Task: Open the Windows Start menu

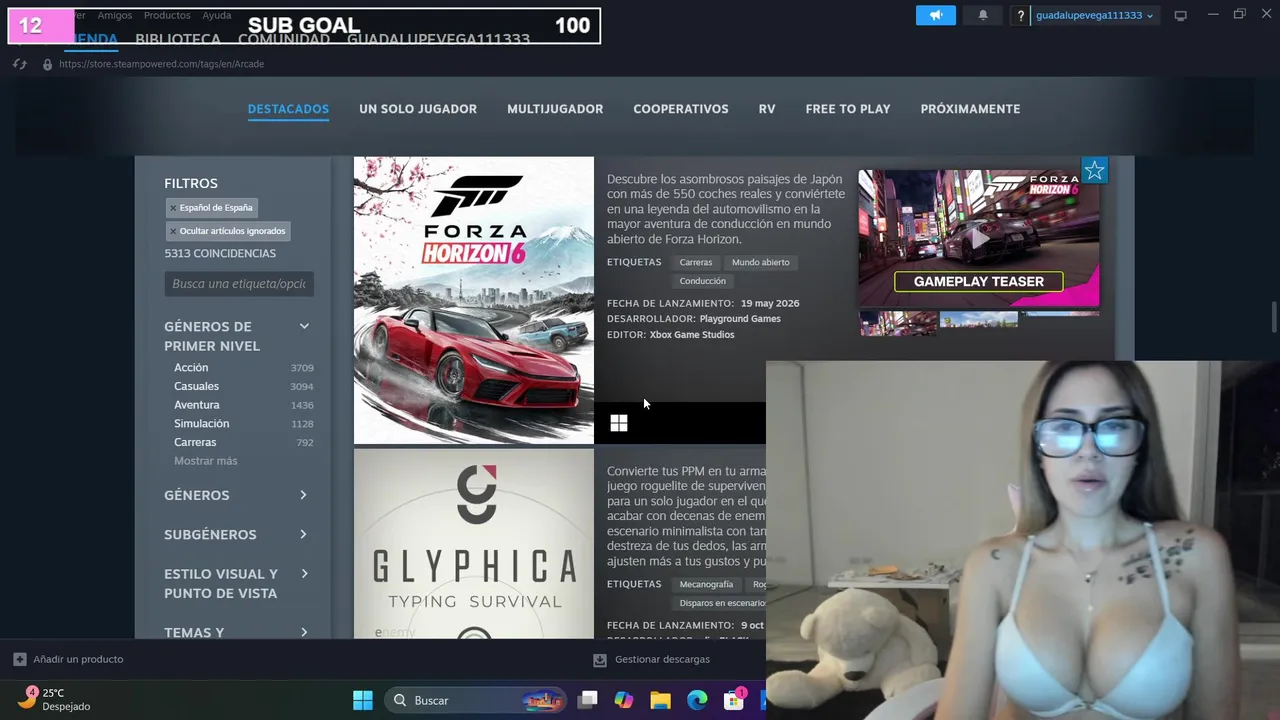Action: click(x=363, y=700)
